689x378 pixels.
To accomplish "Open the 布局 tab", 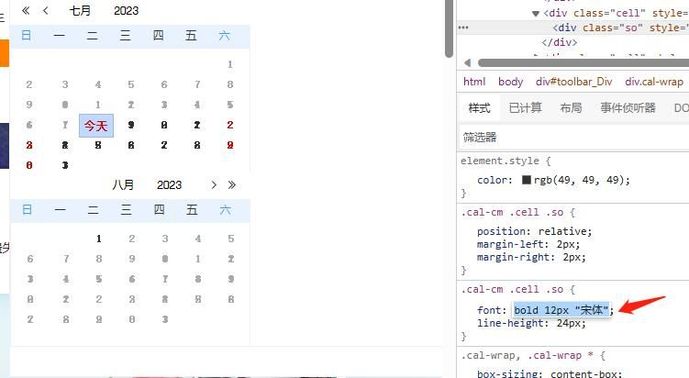I will click(571, 108).
